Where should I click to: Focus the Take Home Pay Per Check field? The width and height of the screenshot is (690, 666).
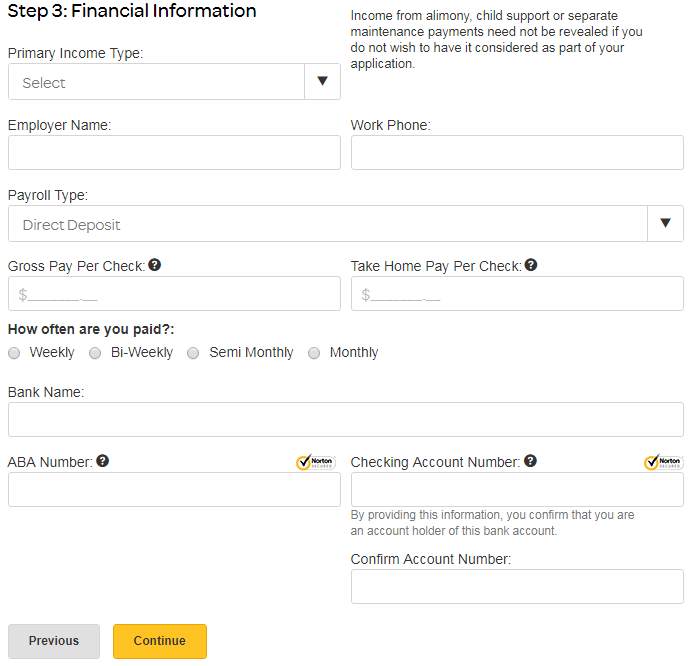pos(517,294)
